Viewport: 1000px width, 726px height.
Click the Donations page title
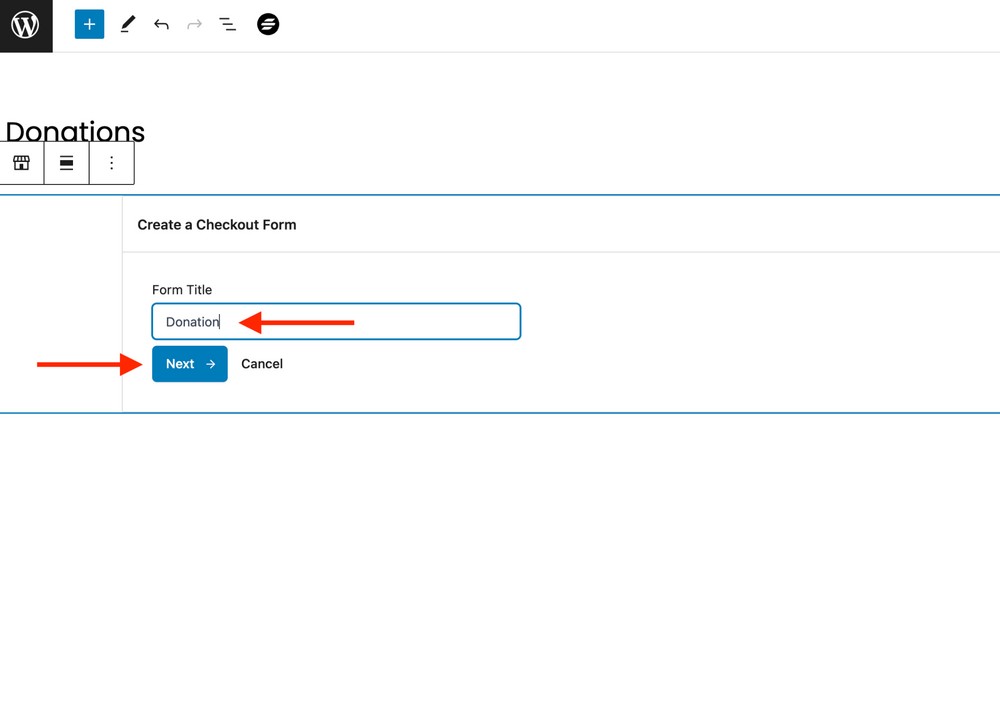[x=75, y=131]
